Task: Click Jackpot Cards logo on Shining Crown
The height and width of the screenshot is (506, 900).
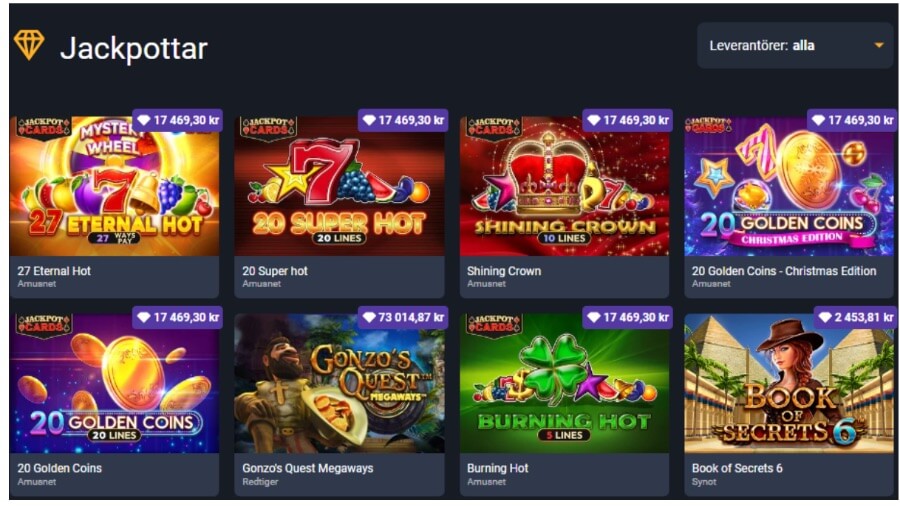Action: [x=493, y=127]
